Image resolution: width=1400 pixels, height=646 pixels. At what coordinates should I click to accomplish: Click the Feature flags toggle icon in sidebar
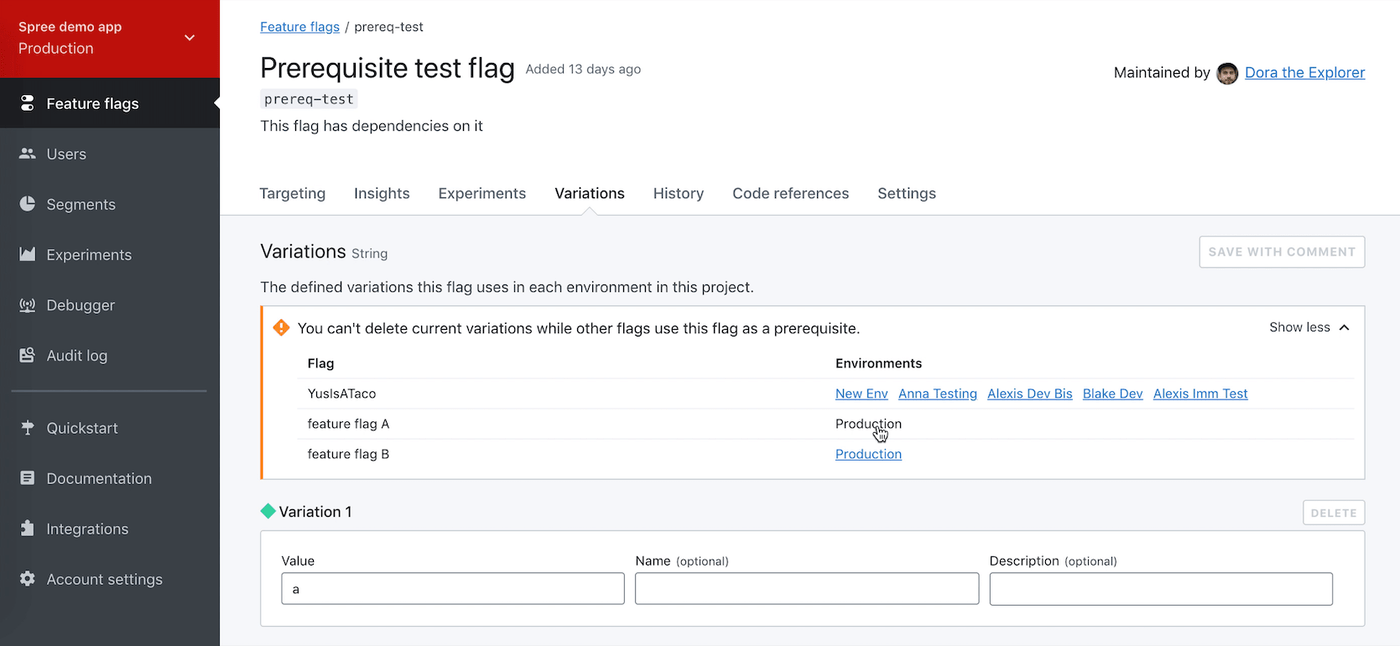27,103
